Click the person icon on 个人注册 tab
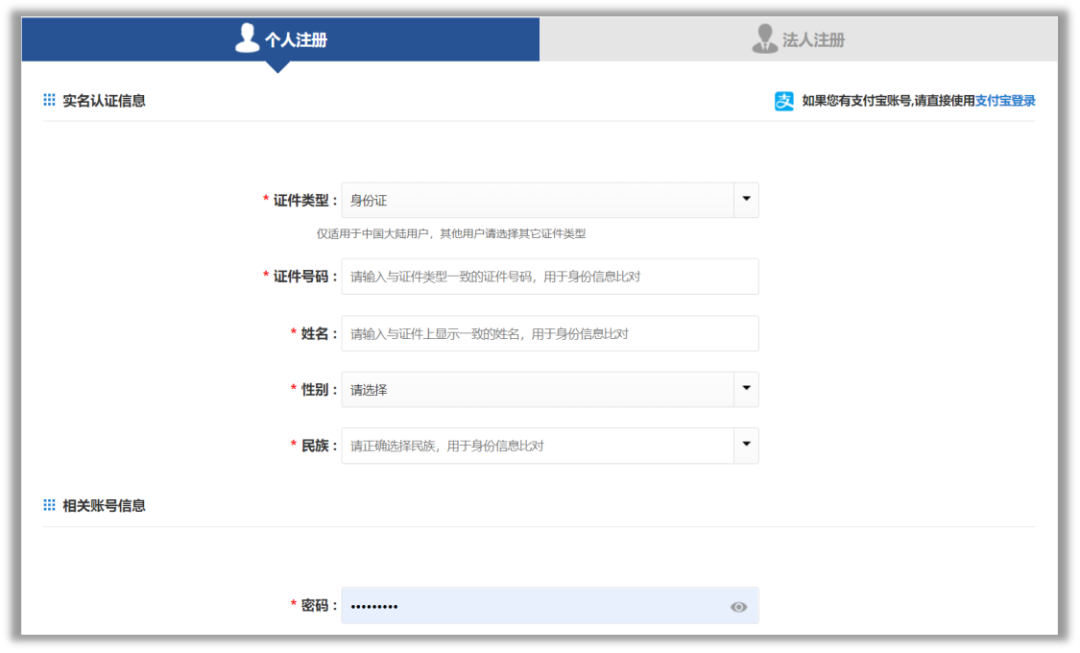1080x653 pixels. pos(247,39)
